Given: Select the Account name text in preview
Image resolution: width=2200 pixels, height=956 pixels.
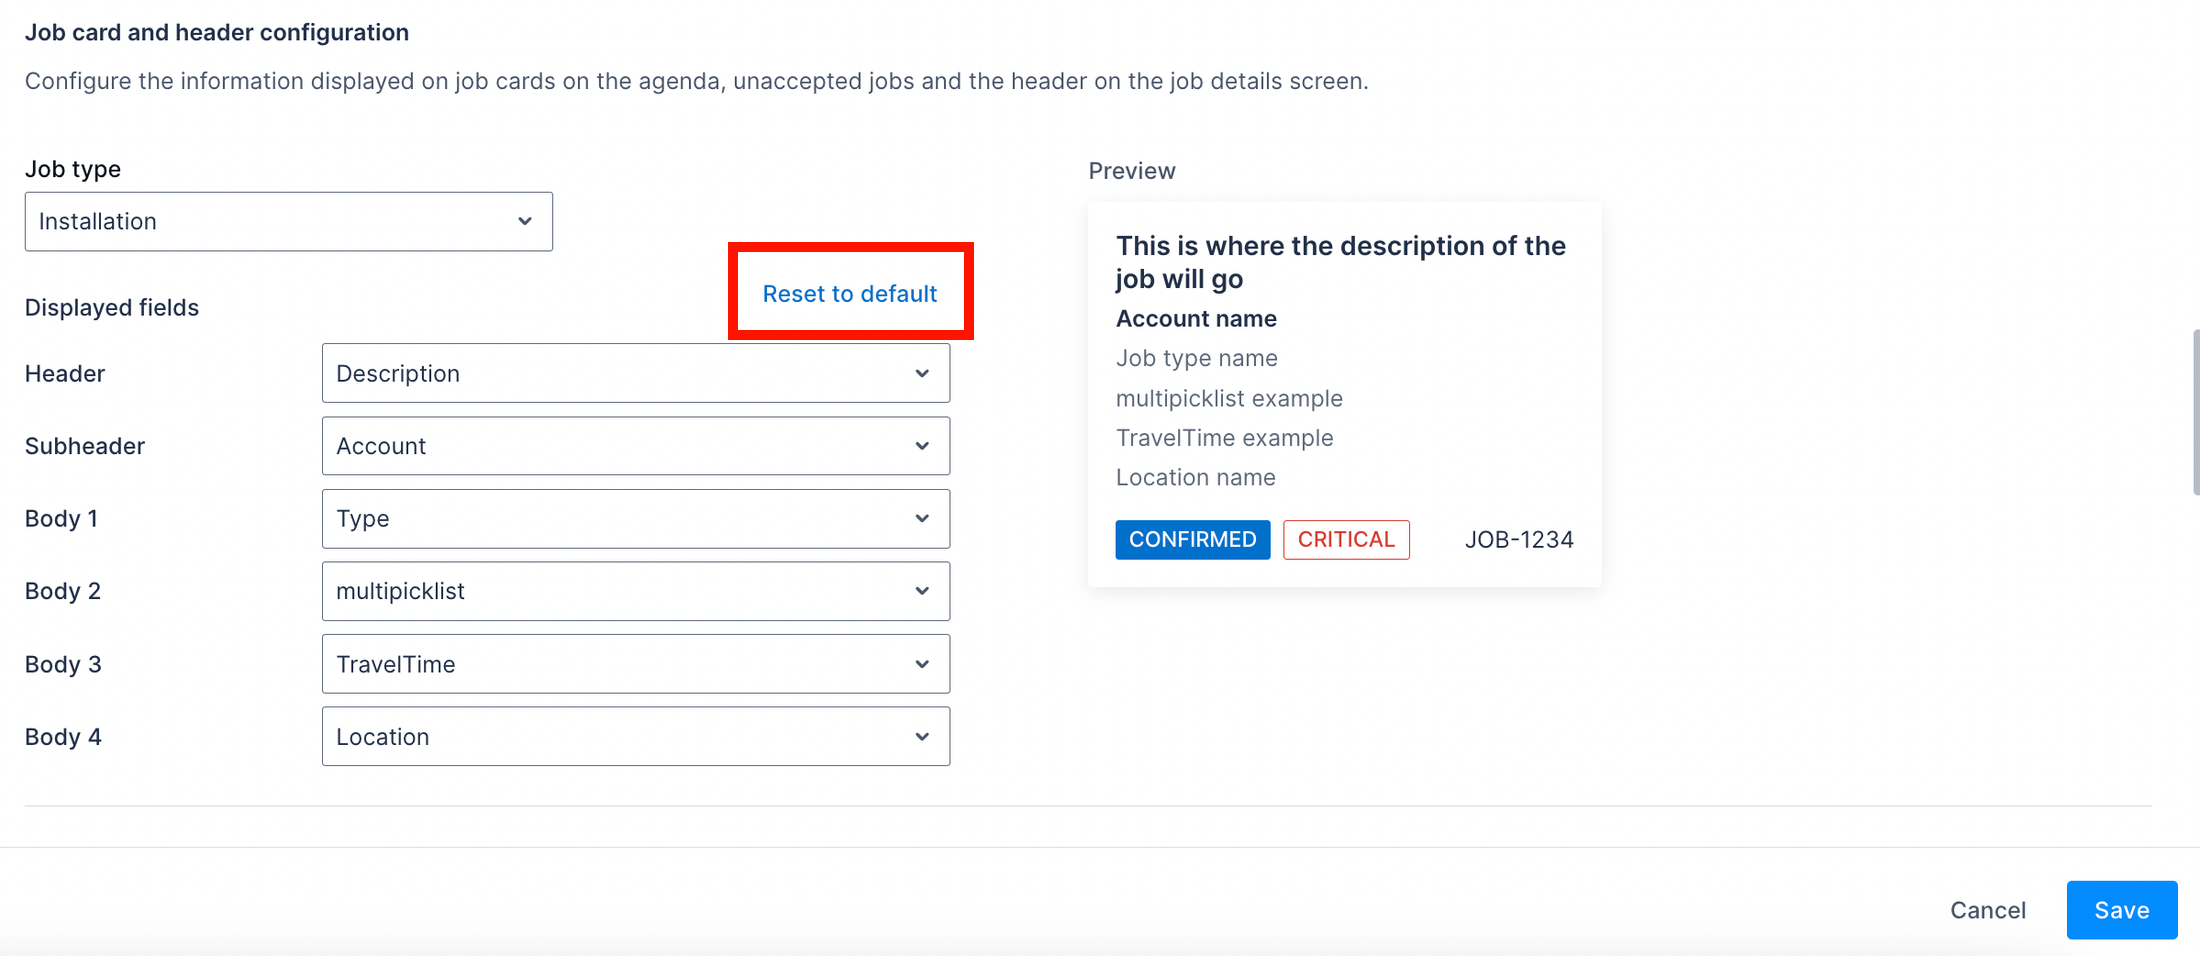Looking at the screenshot, I should point(1196,319).
